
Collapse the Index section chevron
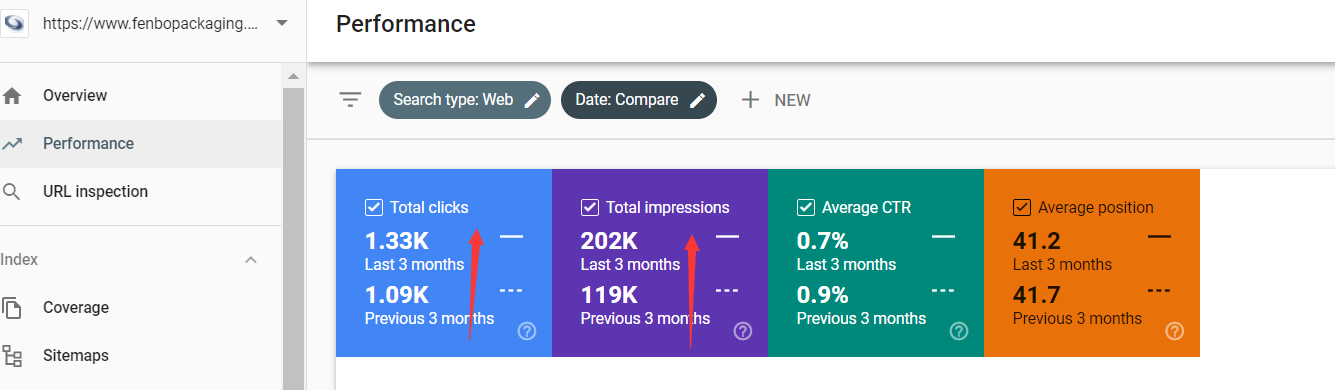tap(251, 260)
